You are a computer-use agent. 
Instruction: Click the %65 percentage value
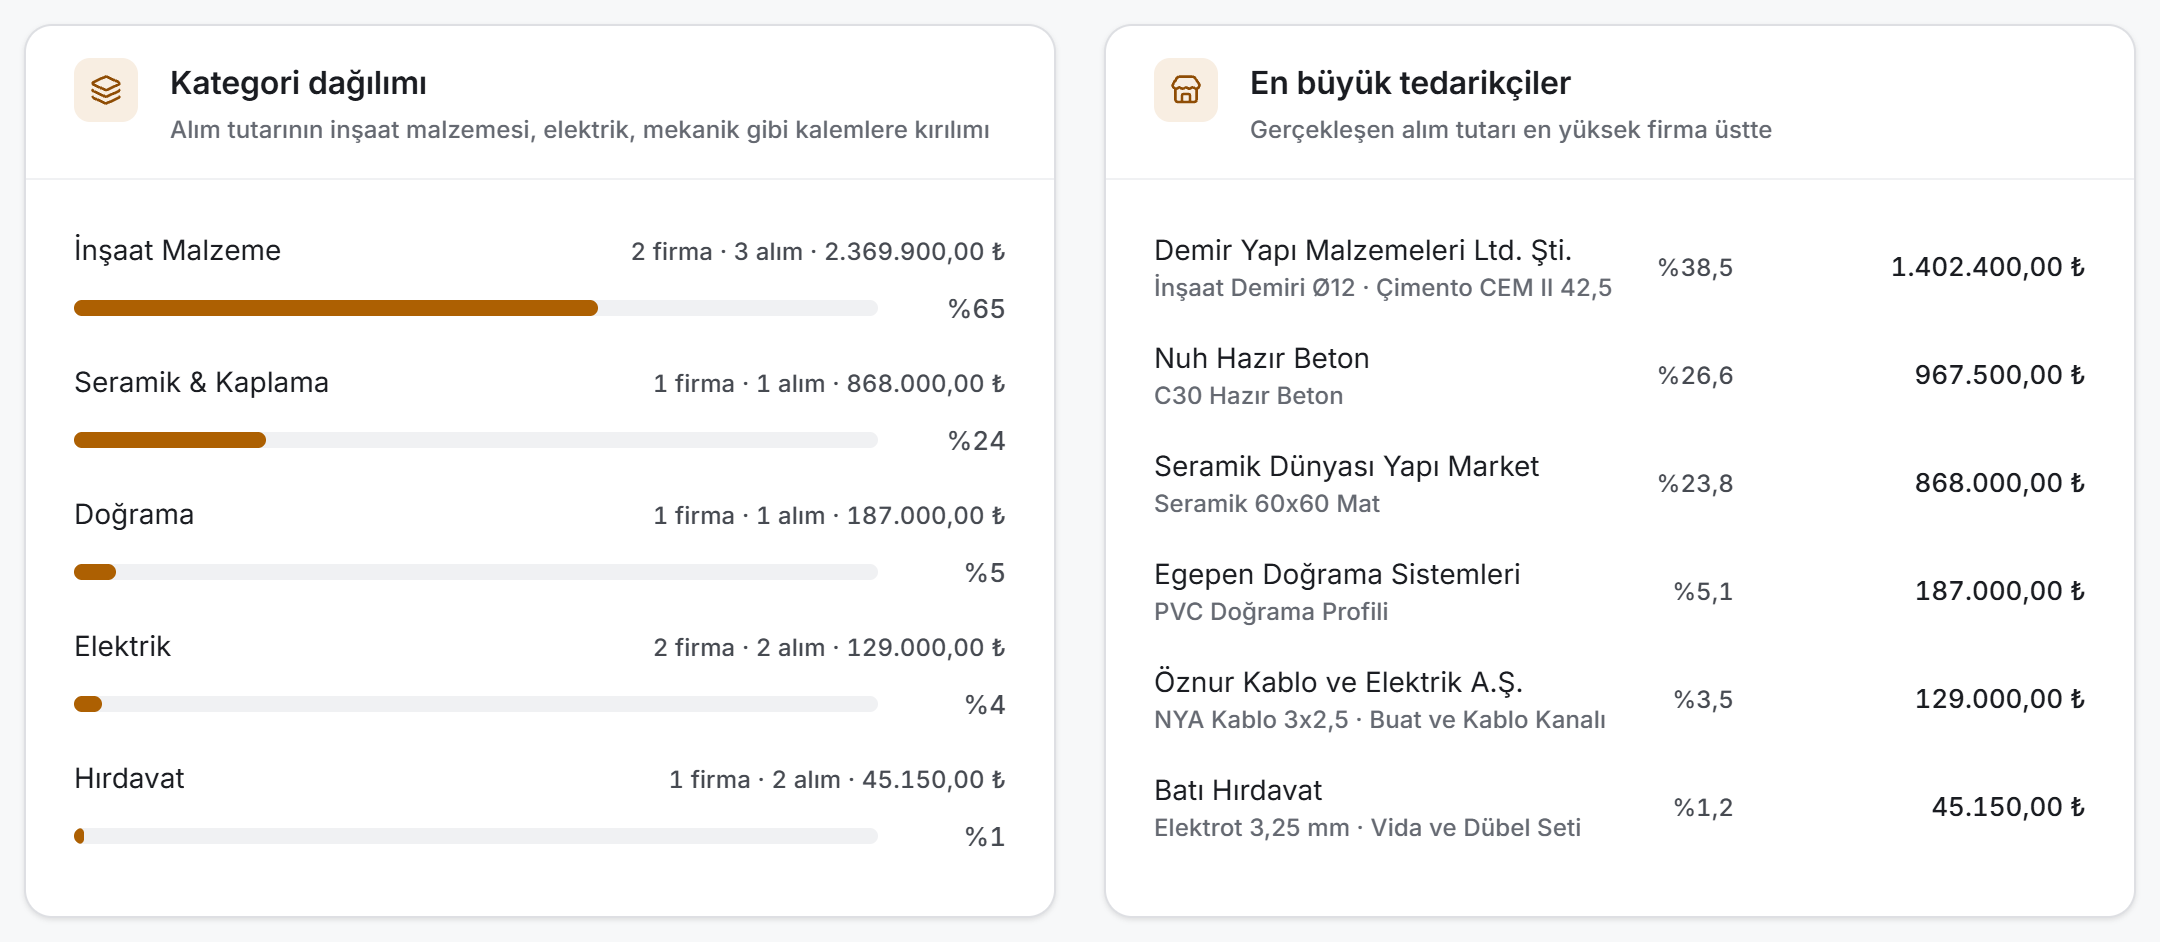[976, 308]
